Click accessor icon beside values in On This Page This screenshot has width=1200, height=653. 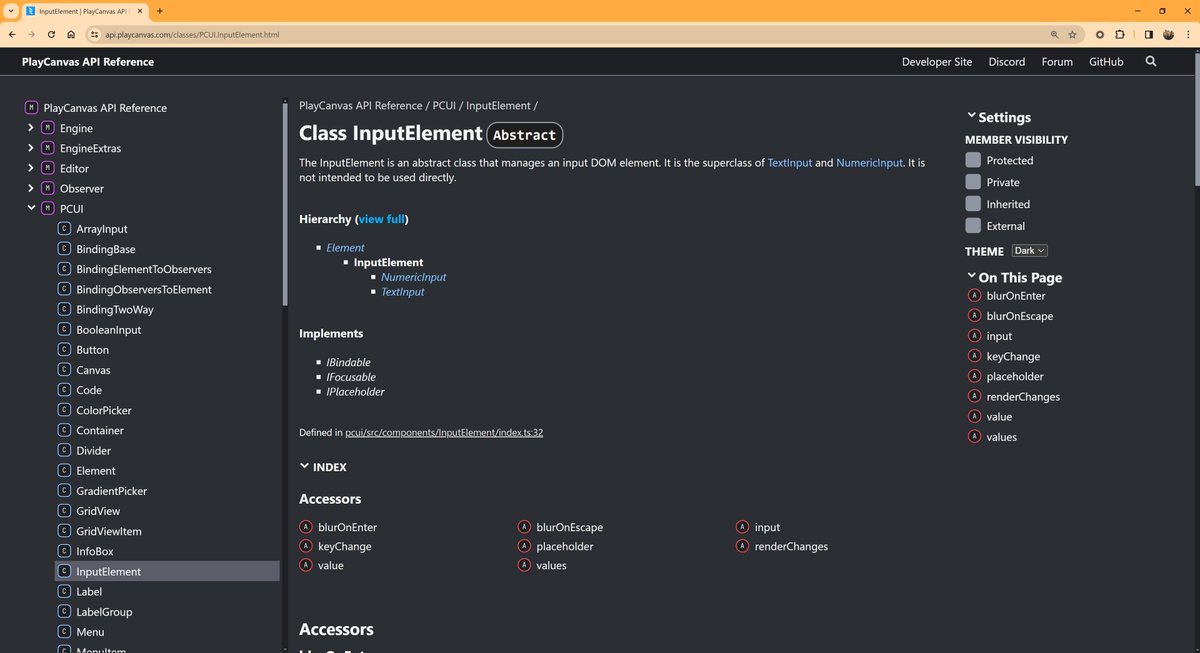[974, 437]
